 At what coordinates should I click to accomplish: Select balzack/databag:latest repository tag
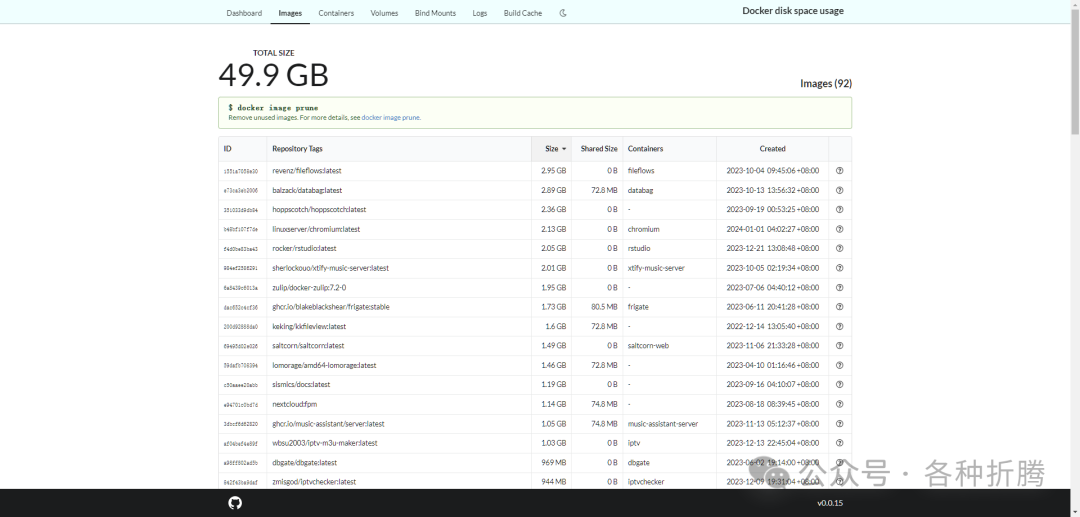(307, 190)
